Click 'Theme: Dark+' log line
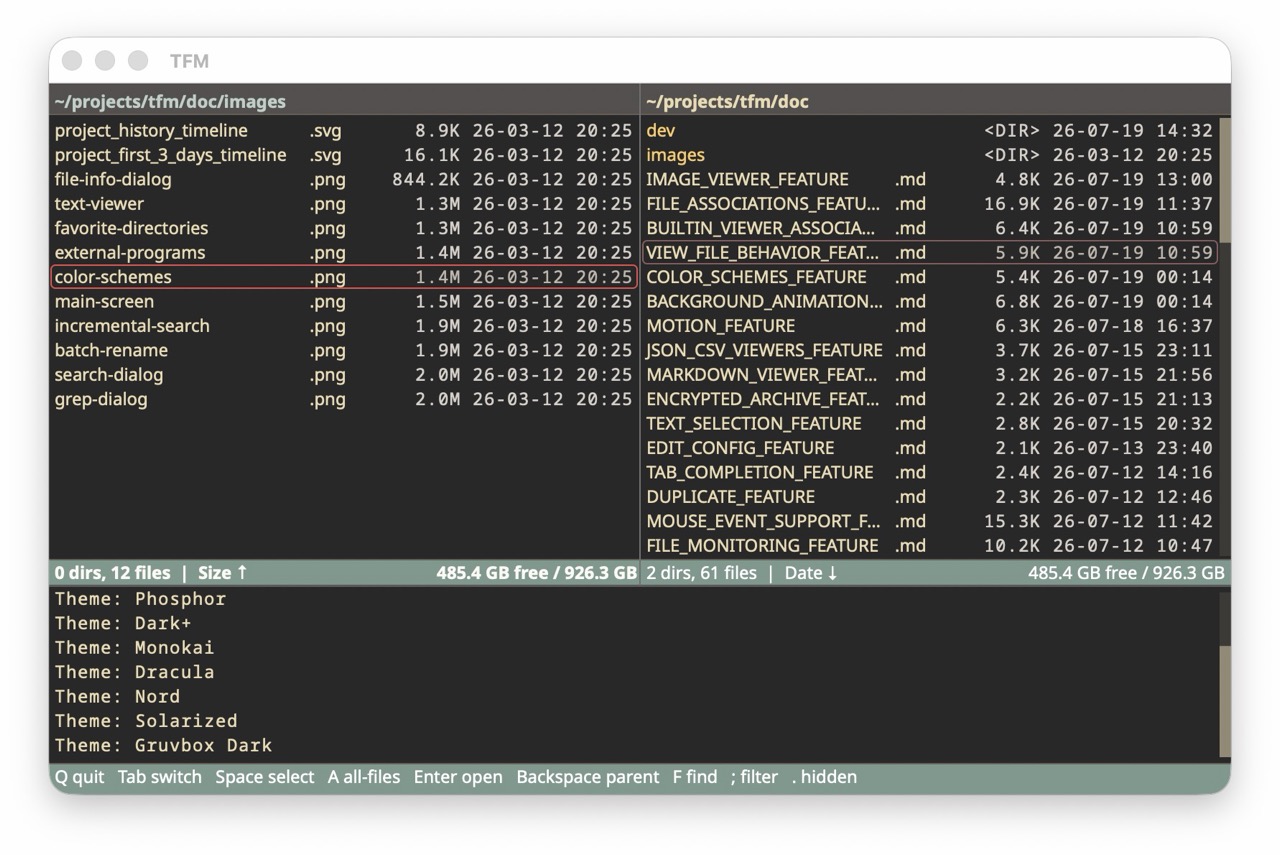 tap(123, 623)
